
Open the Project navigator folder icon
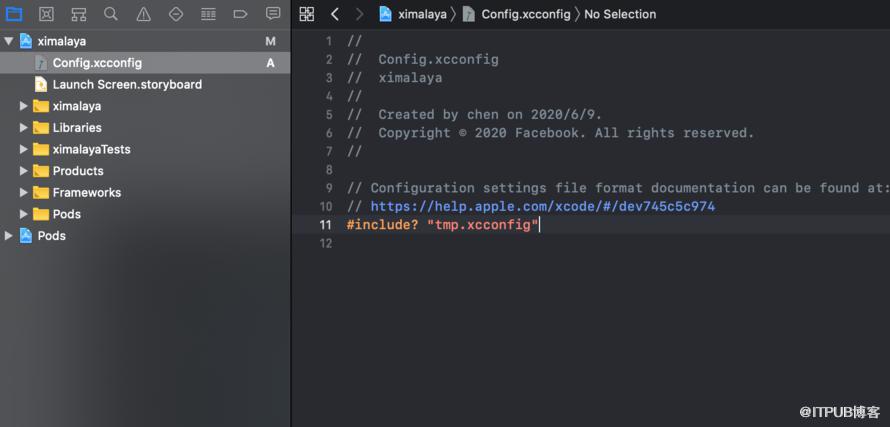pyautogui.click(x=14, y=14)
